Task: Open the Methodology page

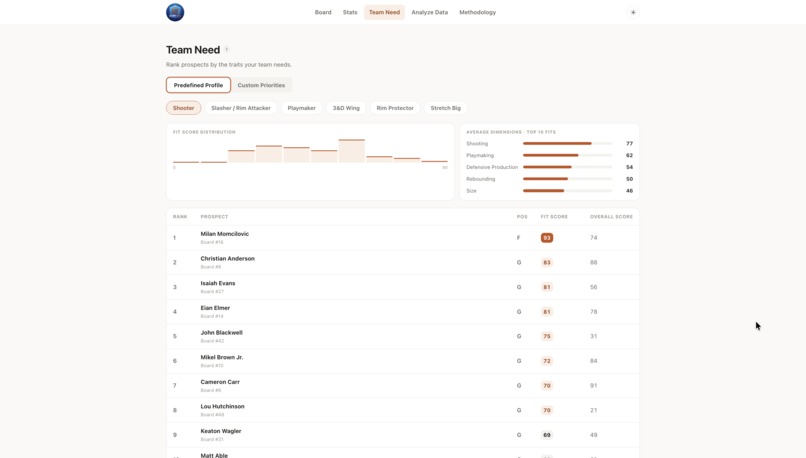Action: click(x=477, y=12)
